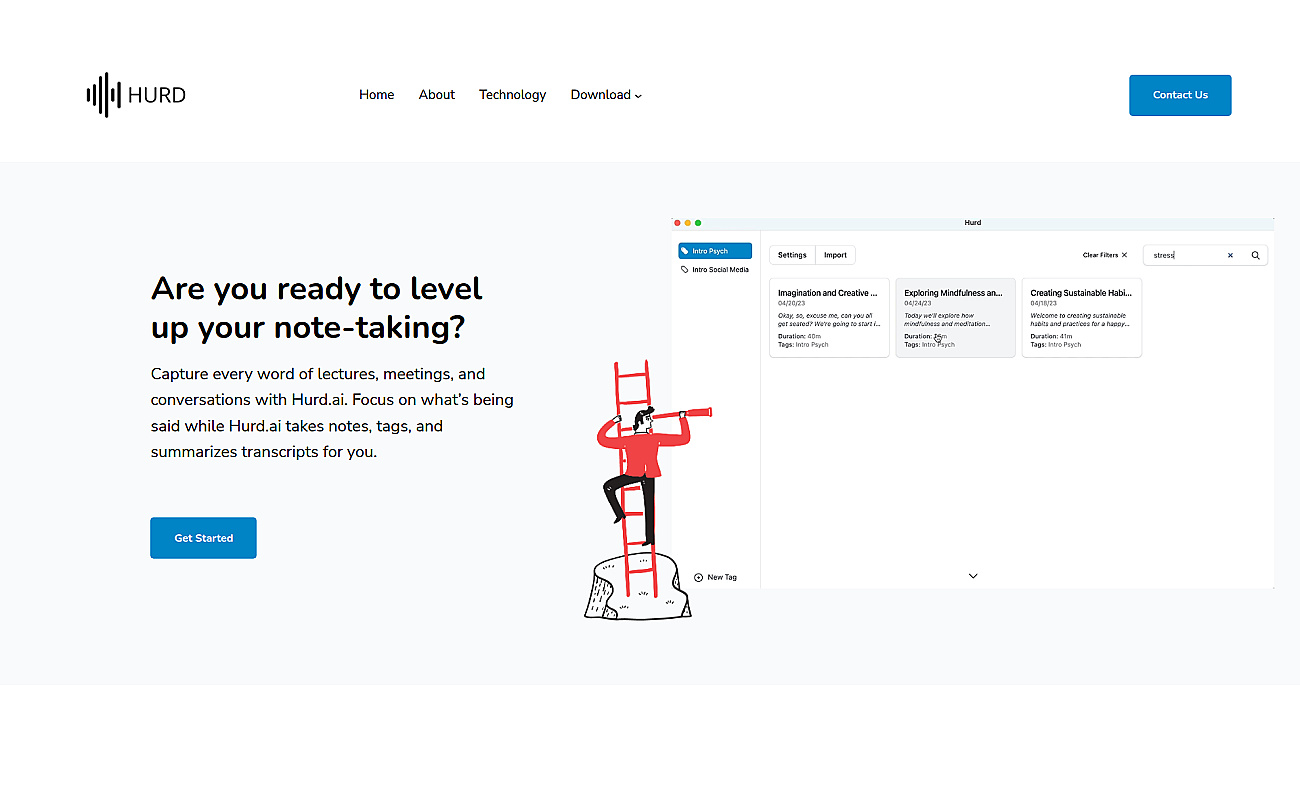Click the red close dot of Hurd window

tap(677, 222)
